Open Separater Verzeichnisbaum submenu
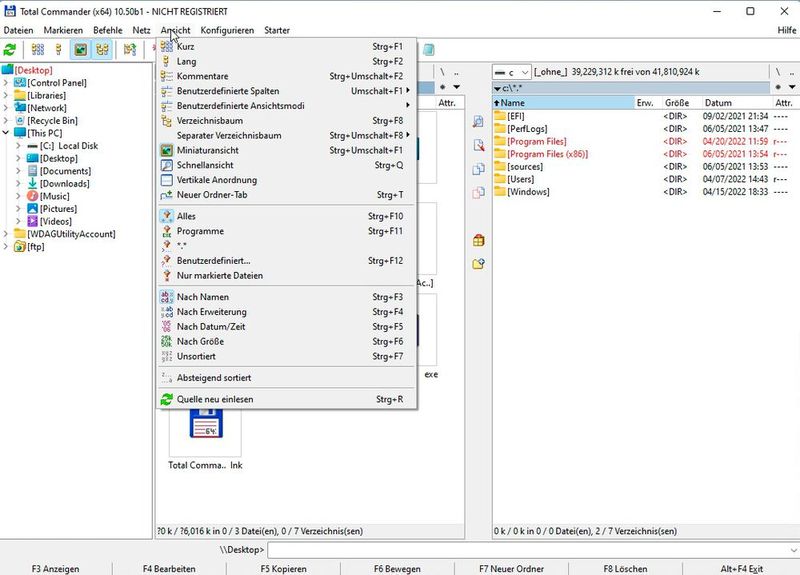800x575 pixels. [286, 135]
